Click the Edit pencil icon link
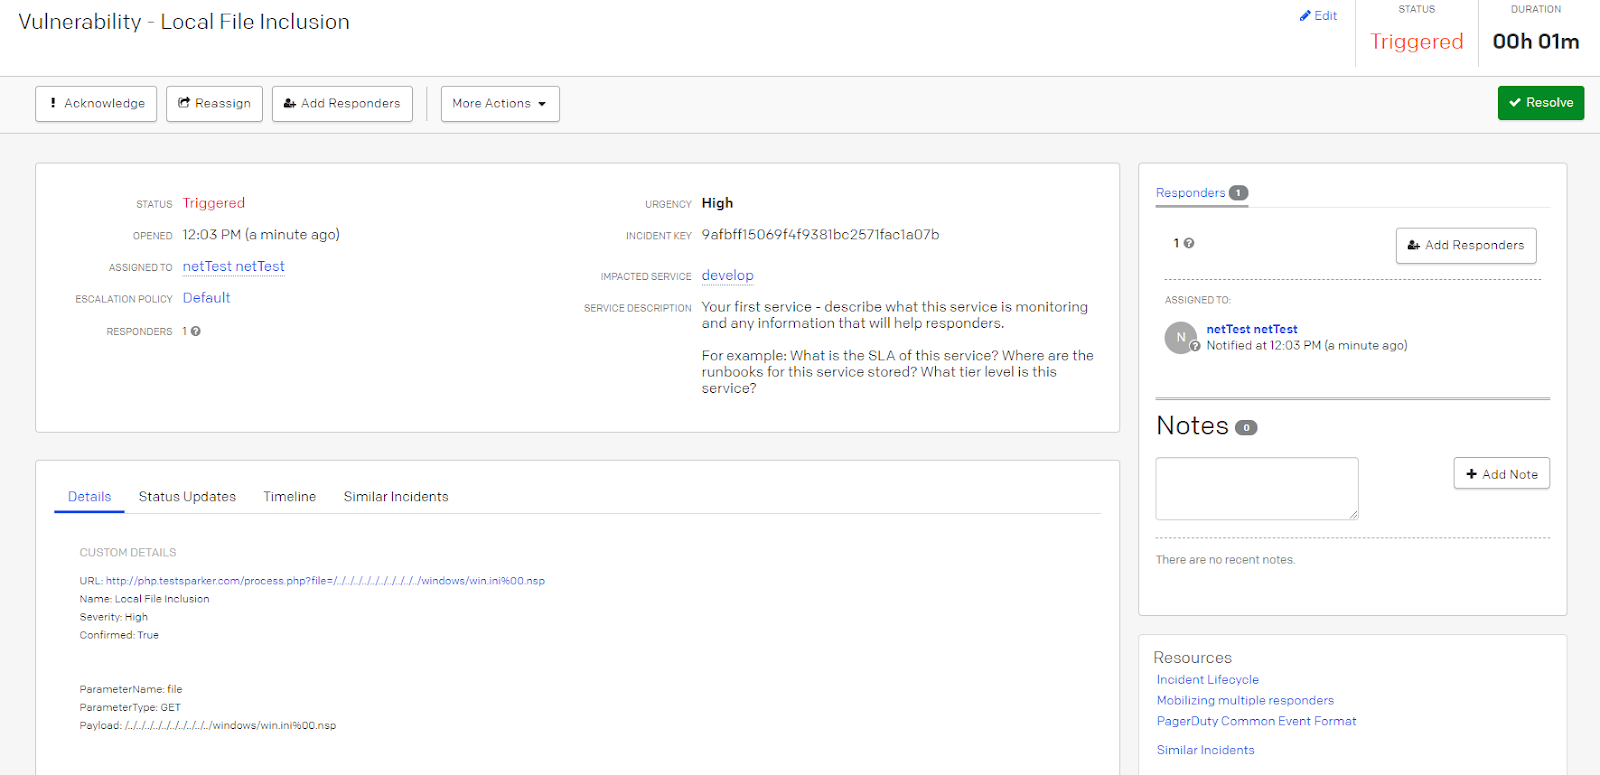 pos(1317,16)
